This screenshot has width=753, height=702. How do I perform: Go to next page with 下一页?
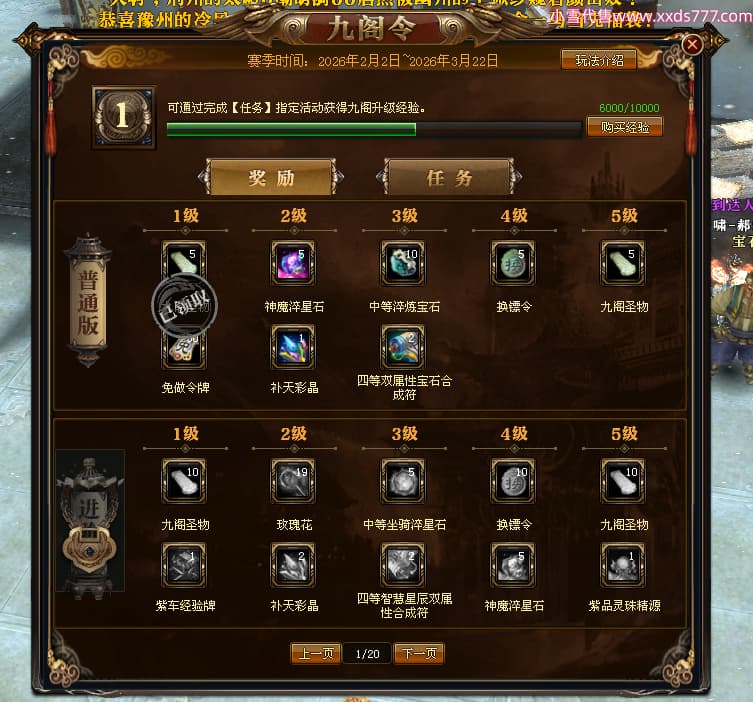point(419,654)
